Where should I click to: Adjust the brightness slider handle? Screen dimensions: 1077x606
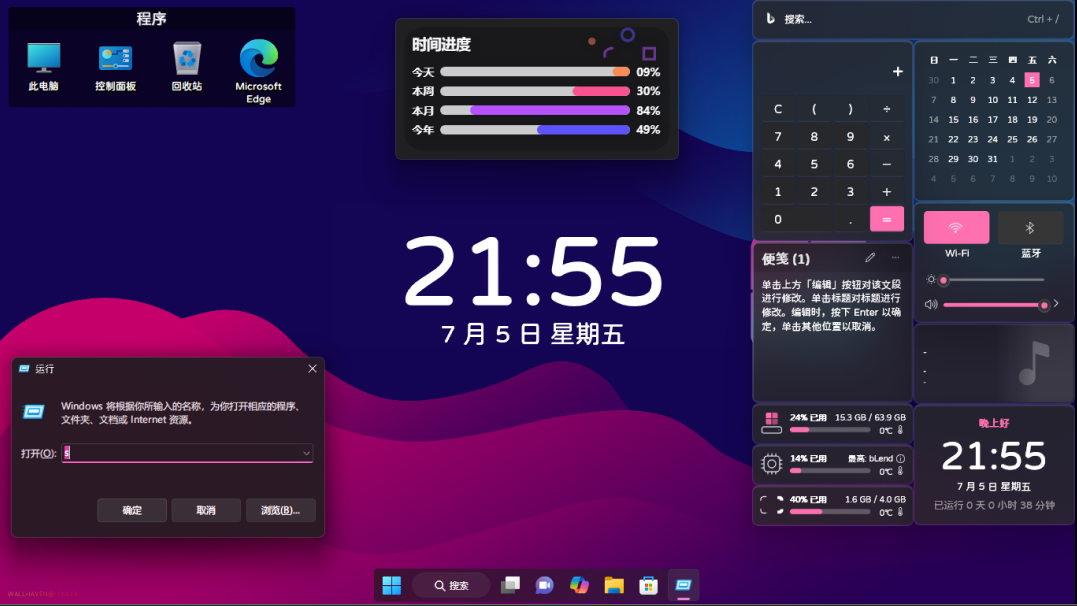pos(944,280)
